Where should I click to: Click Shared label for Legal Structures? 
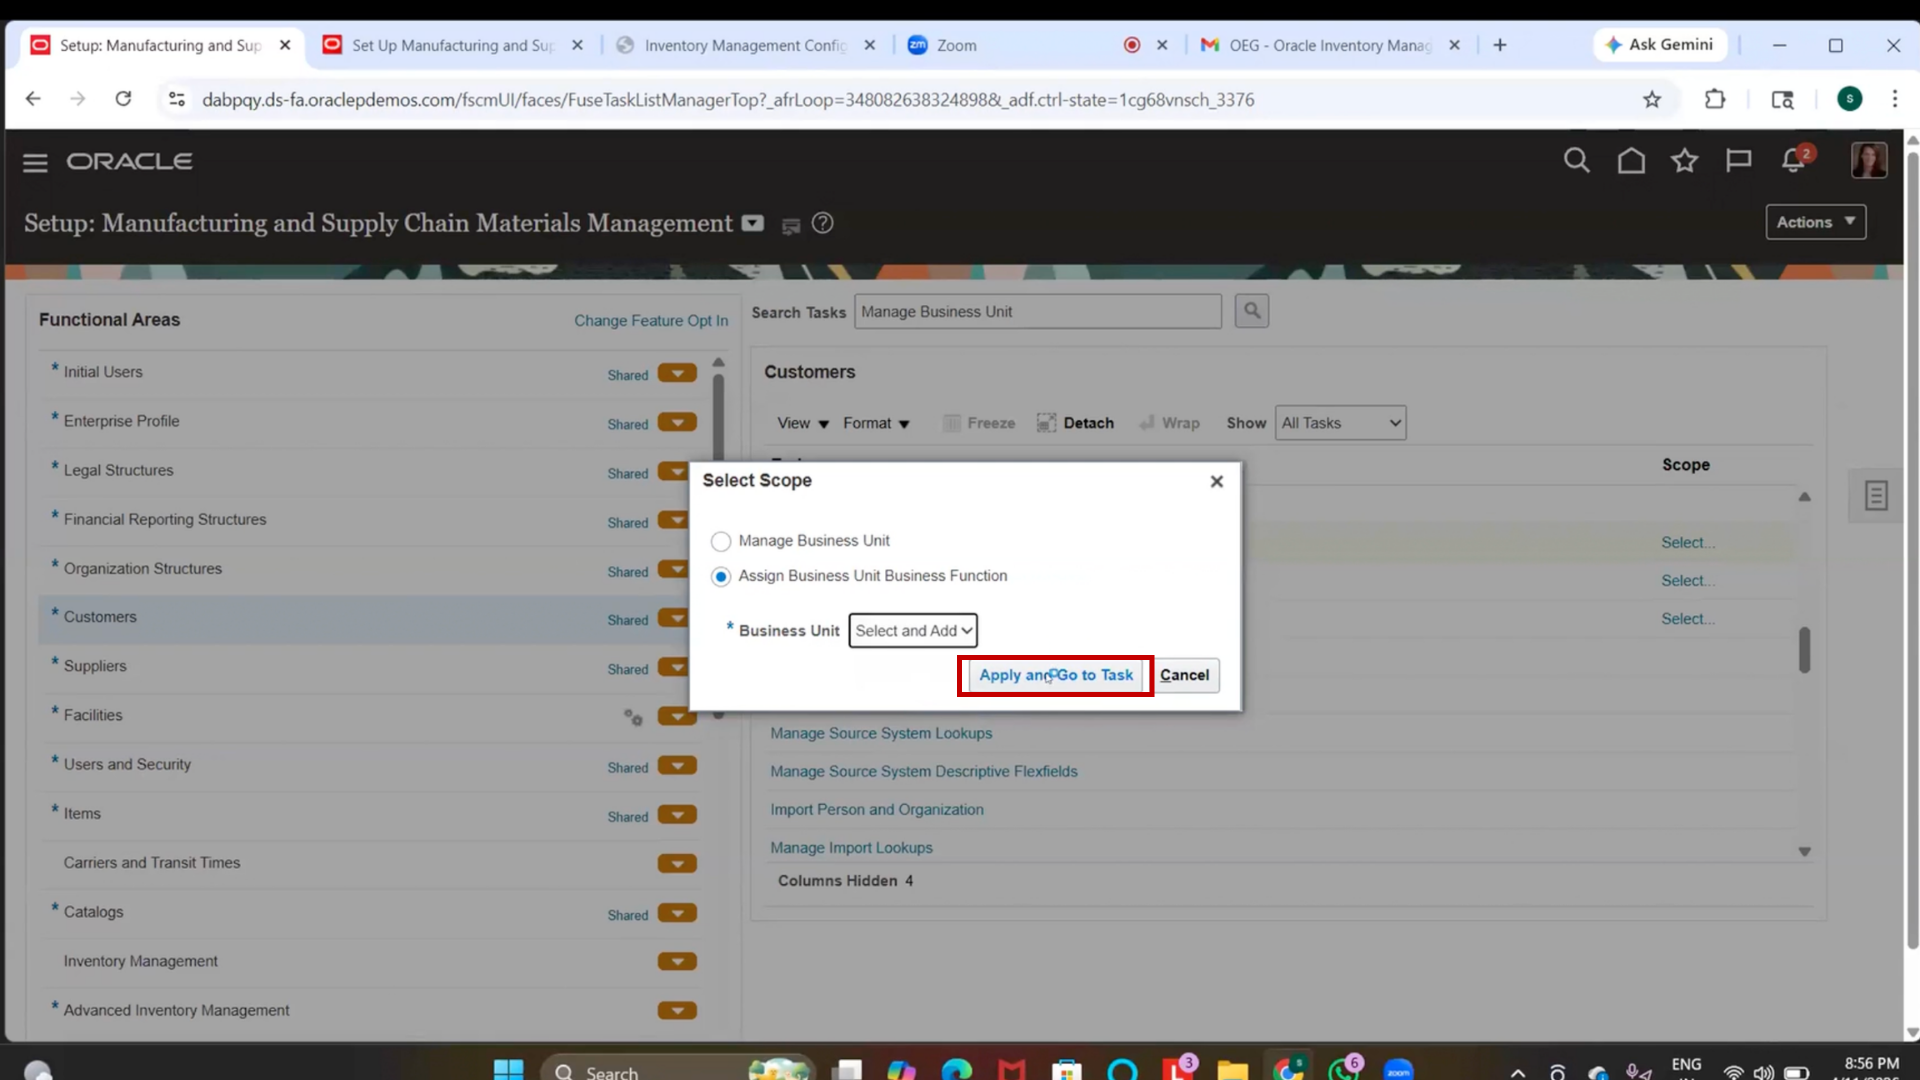tap(628, 473)
